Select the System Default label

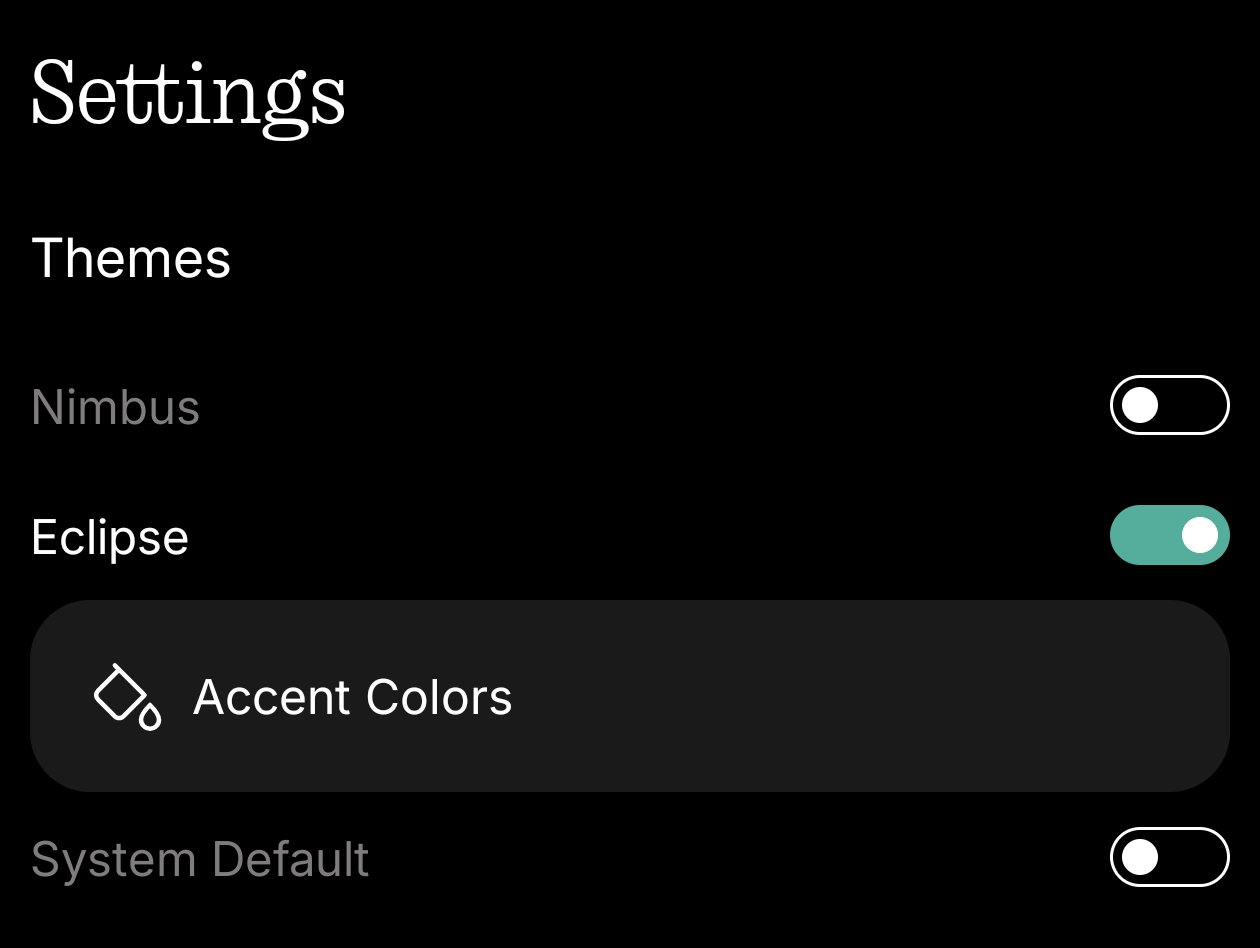pyautogui.click(x=200, y=860)
